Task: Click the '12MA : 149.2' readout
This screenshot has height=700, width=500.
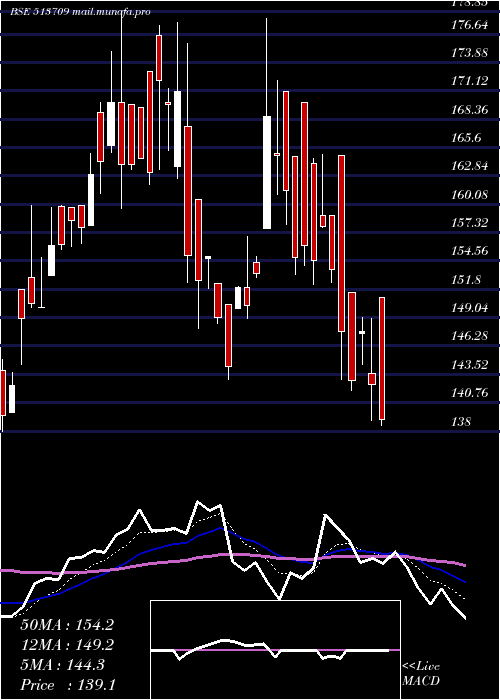Action: pos(67,645)
